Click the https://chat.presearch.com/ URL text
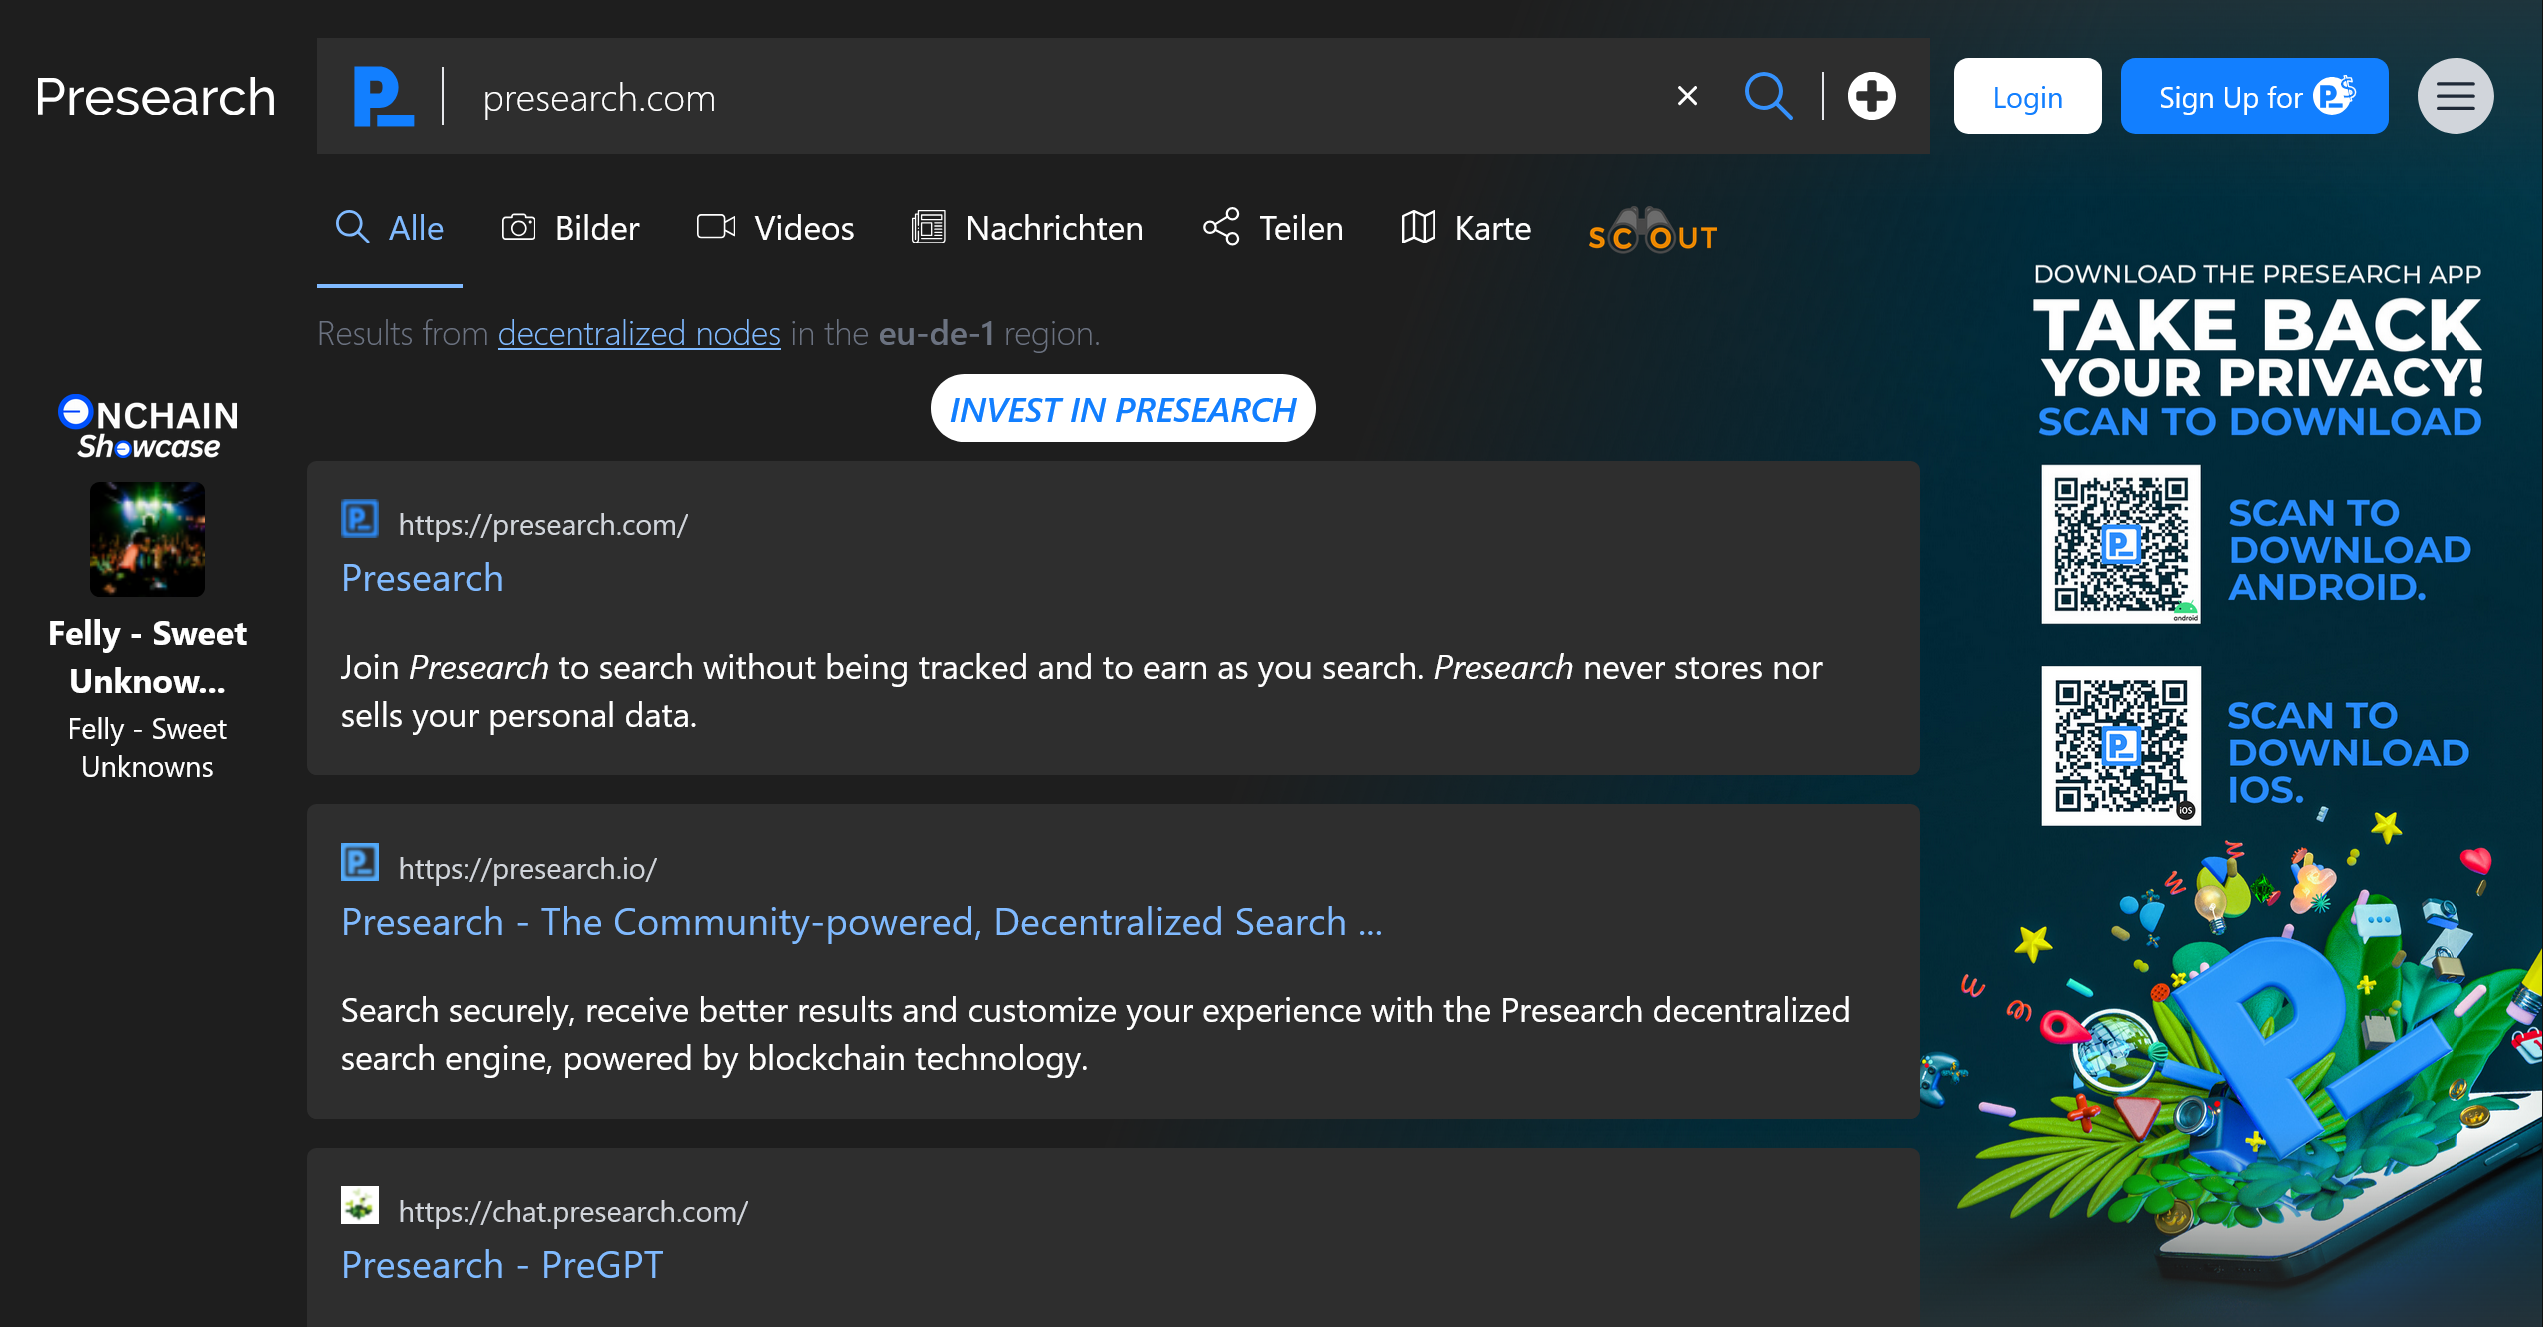Viewport: 2544px width, 1327px height. click(573, 1211)
